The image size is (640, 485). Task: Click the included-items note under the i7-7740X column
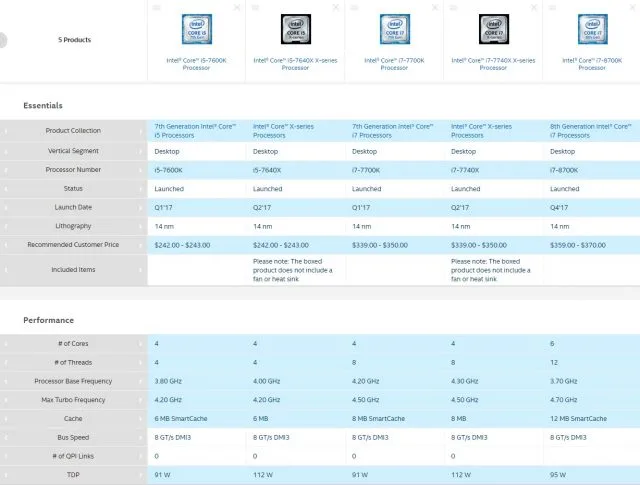tap(491, 270)
